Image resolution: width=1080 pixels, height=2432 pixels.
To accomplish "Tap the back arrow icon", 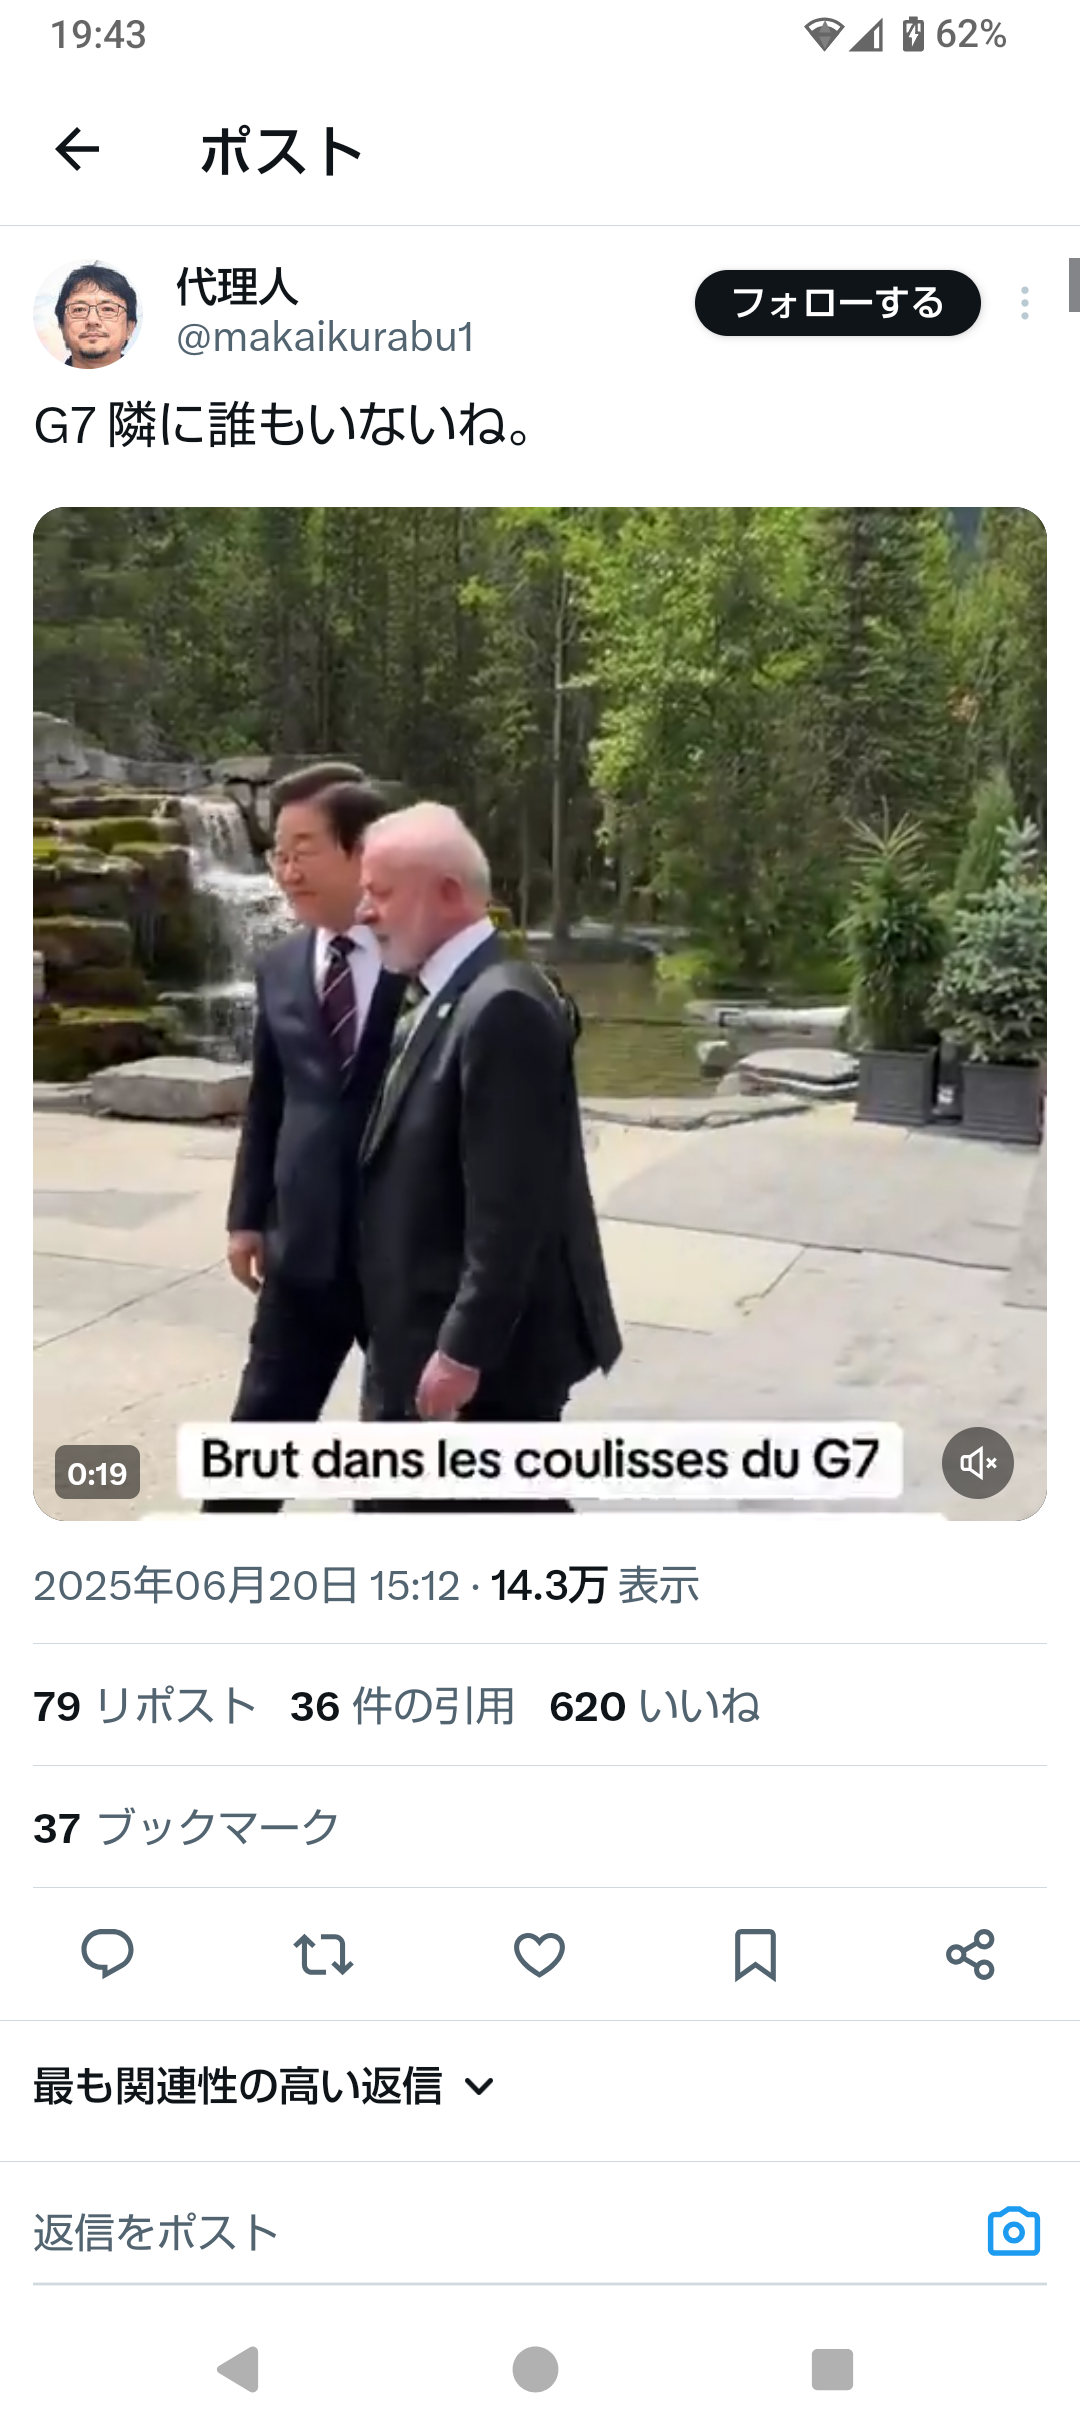I will pos(77,150).
